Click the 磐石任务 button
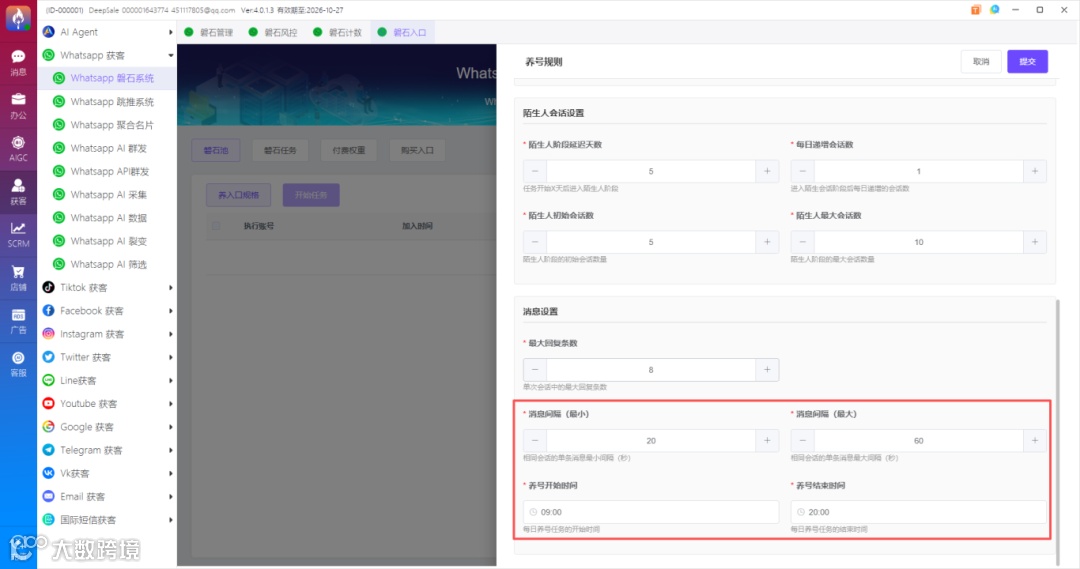The width and height of the screenshot is (1080, 569). 280,150
